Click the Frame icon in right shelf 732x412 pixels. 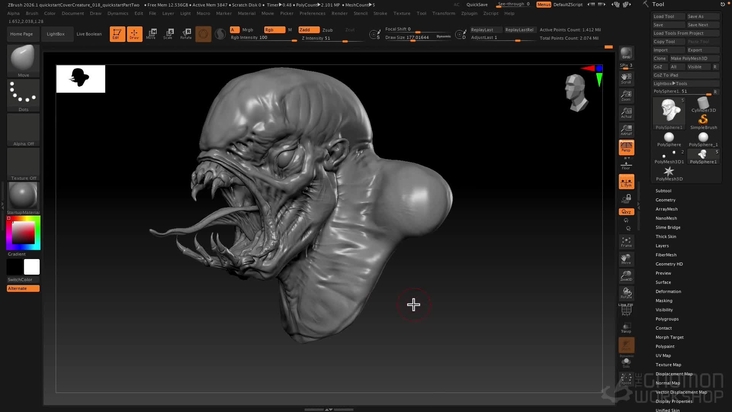click(626, 242)
